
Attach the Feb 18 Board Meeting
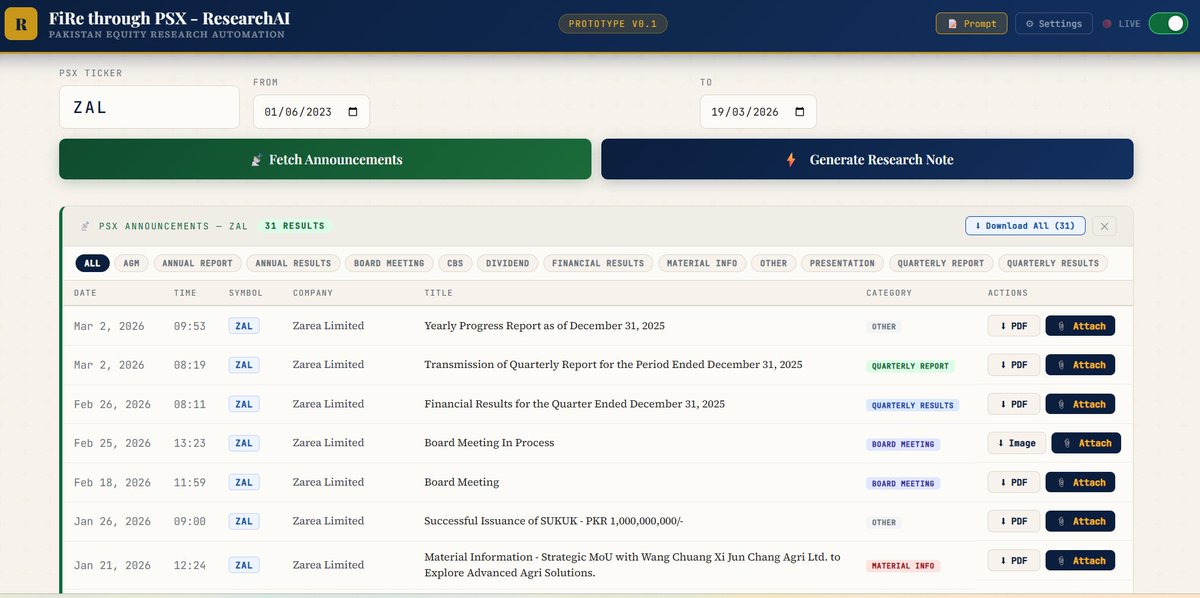coord(1080,482)
